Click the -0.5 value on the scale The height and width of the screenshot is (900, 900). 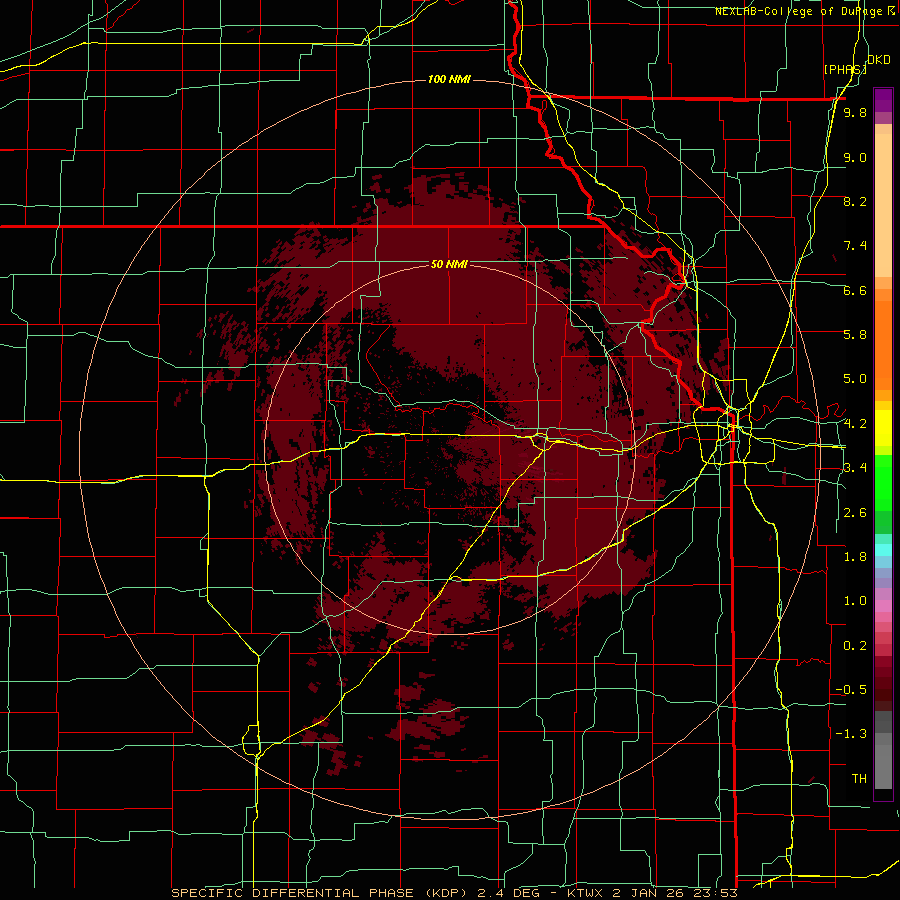(851, 690)
